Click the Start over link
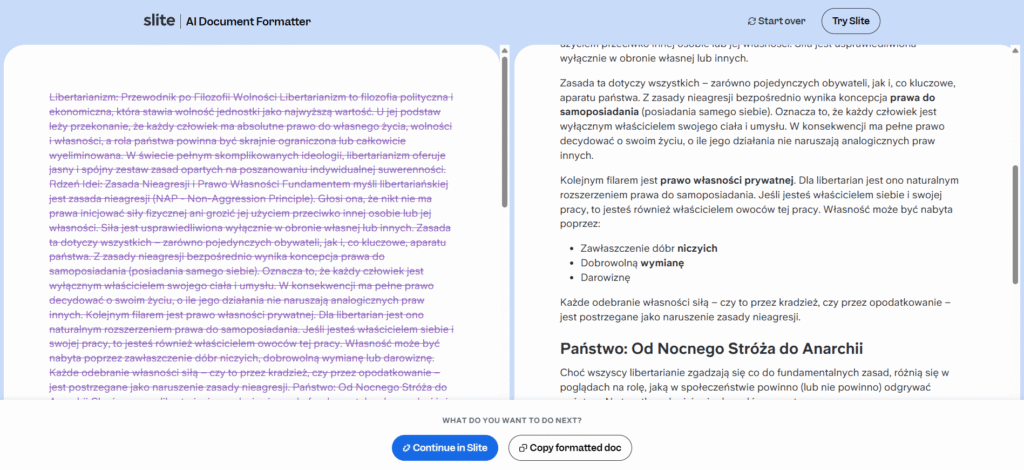Viewport: 1024px width, 470px height. click(776, 21)
